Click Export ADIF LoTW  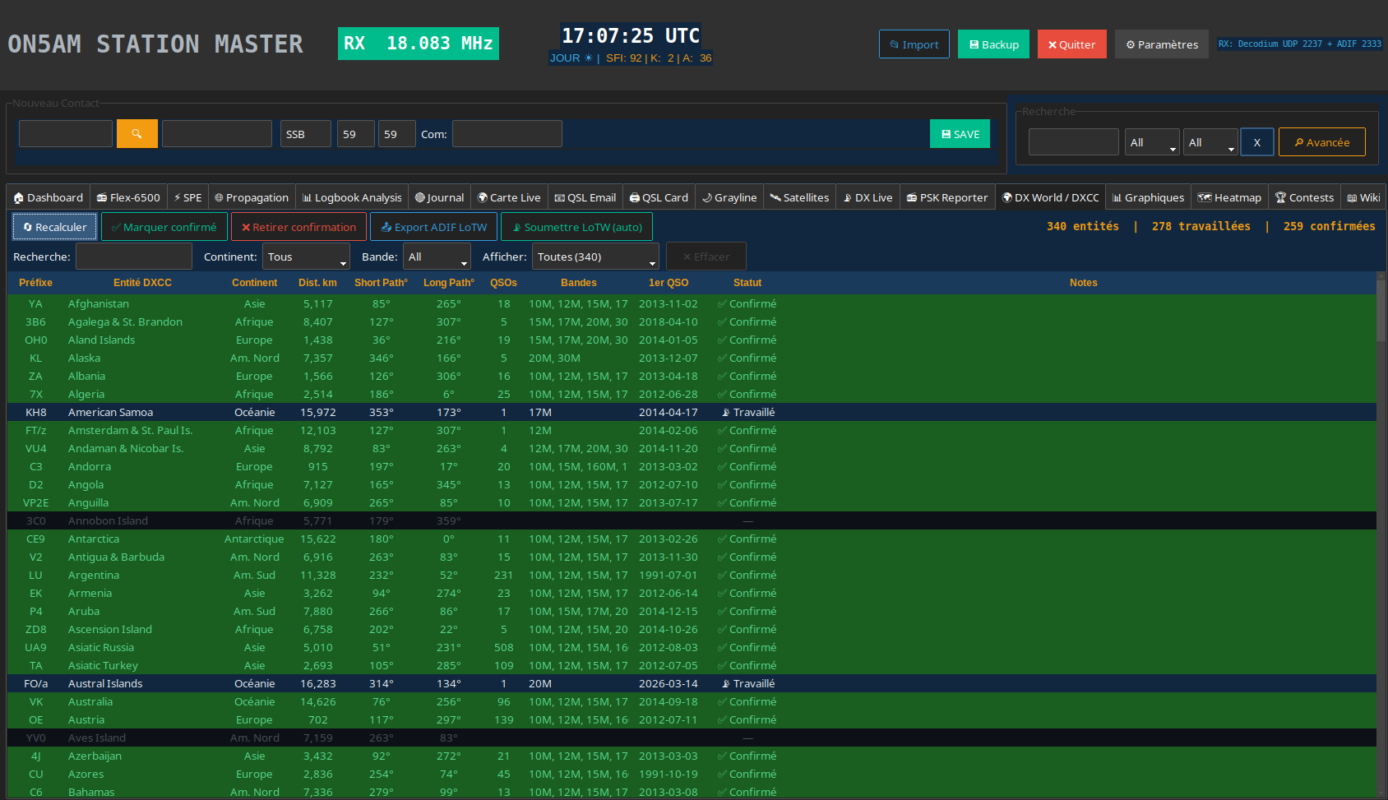coord(434,227)
